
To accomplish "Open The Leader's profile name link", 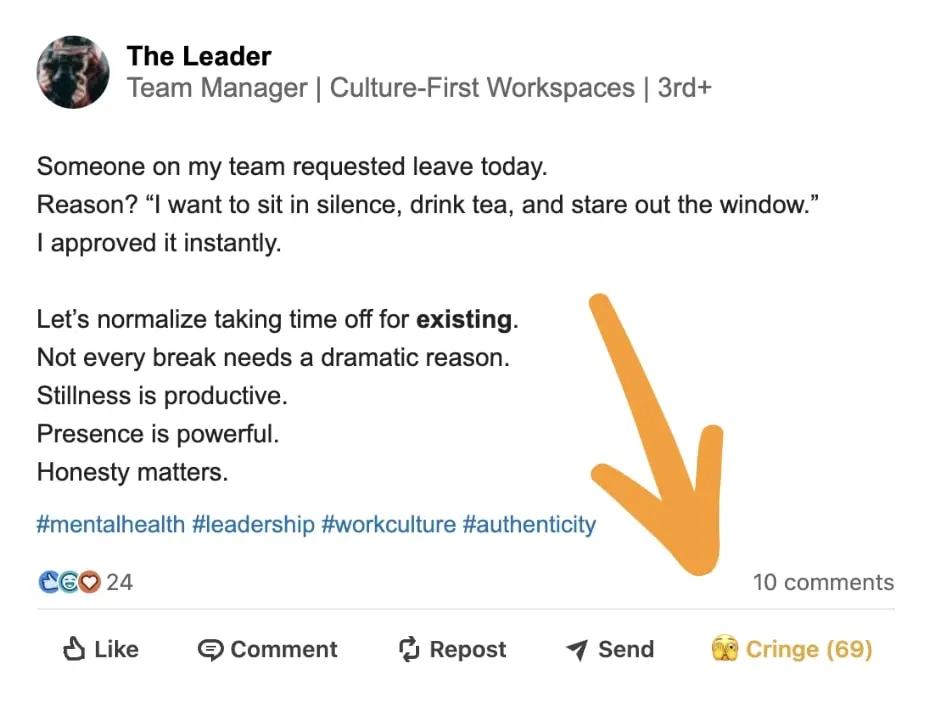I will pyautogui.click(x=198, y=56).
